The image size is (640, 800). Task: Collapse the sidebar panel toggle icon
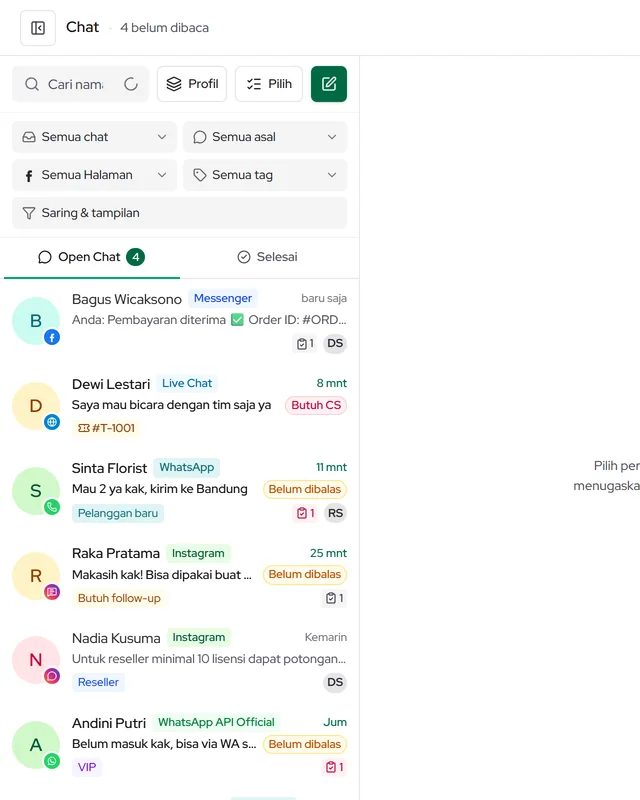[38, 28]
